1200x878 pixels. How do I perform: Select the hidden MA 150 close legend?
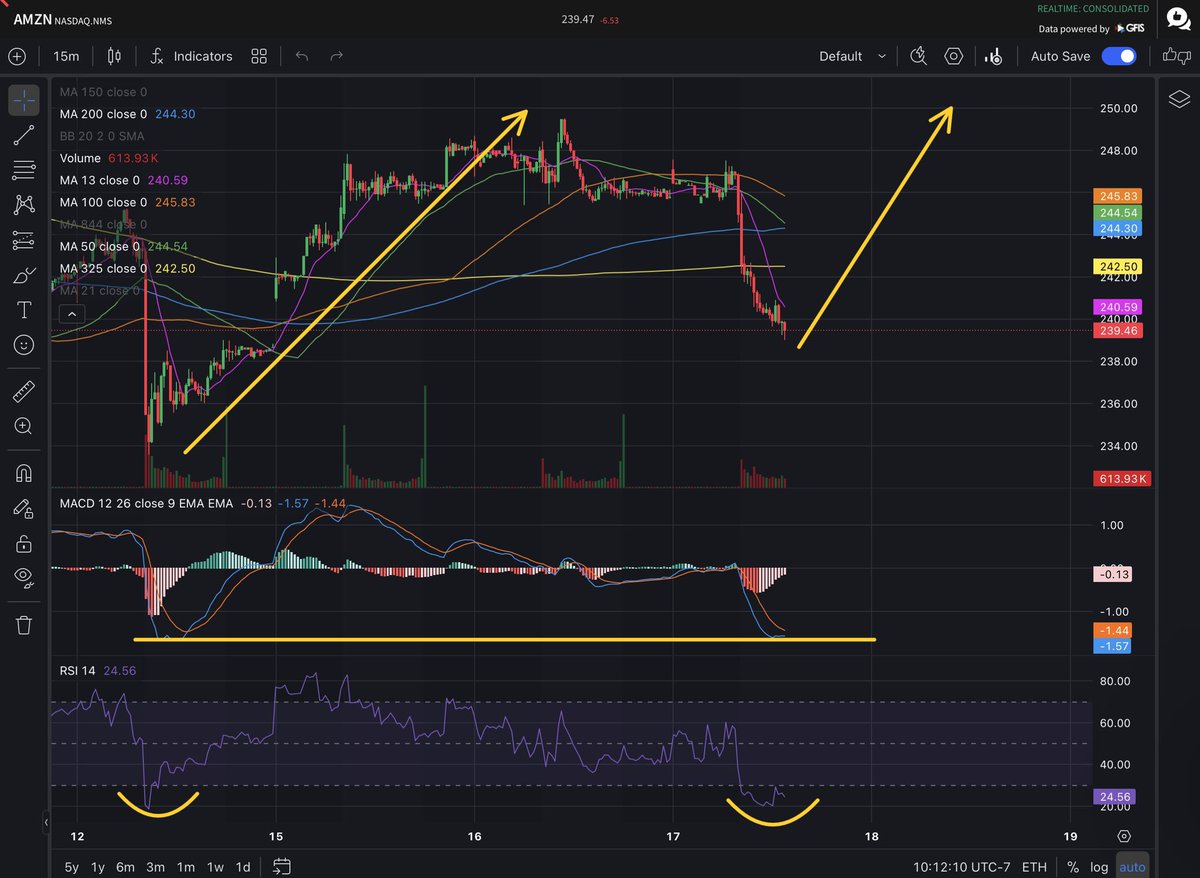103,92
